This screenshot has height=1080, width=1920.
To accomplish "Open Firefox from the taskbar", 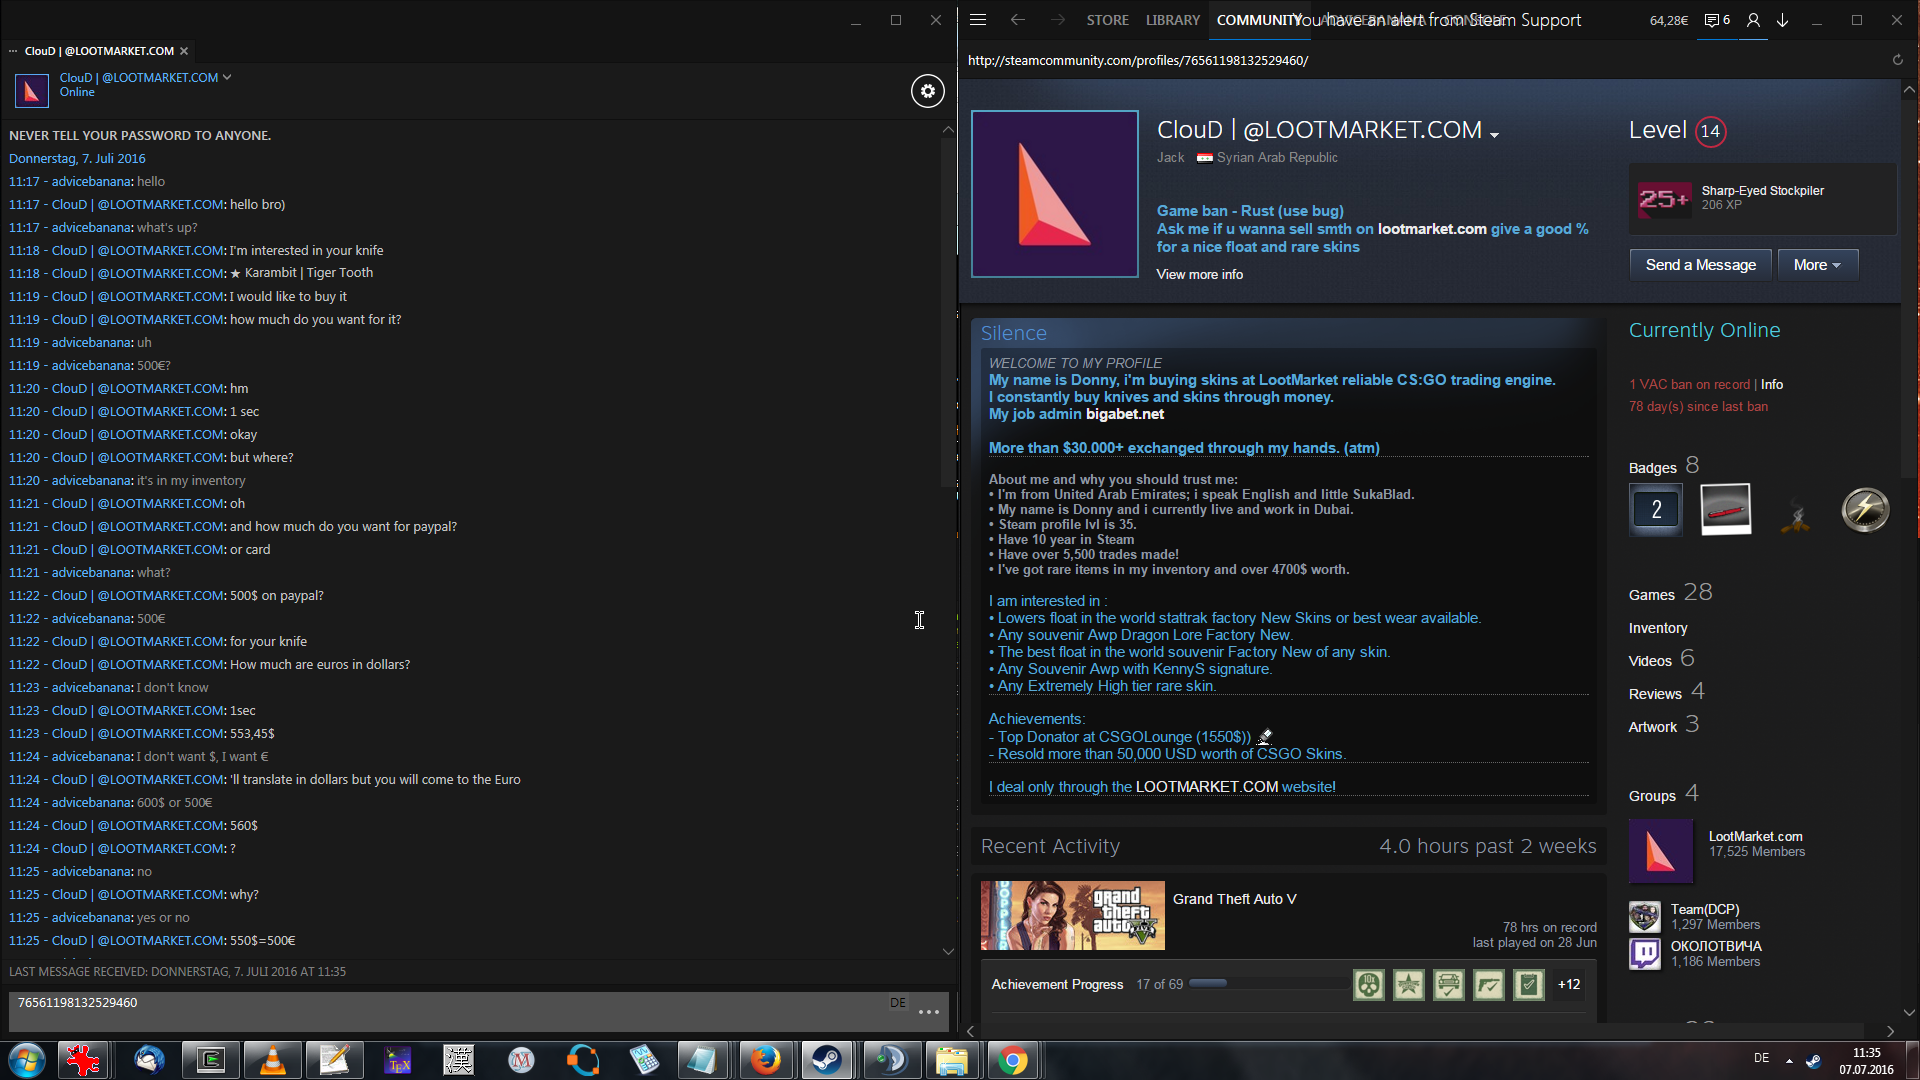I will click(x=765, y=1060).
